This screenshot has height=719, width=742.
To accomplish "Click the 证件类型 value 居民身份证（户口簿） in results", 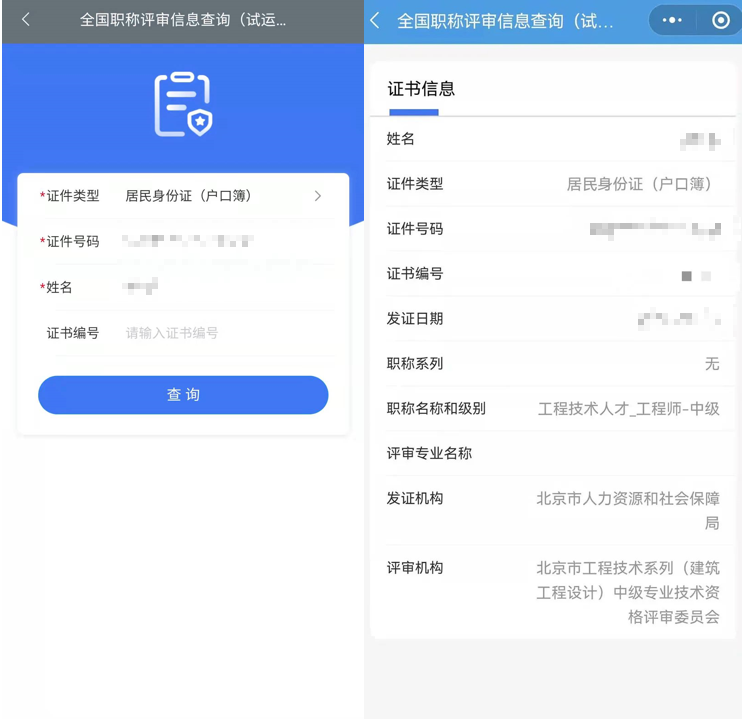I will 639,184.
